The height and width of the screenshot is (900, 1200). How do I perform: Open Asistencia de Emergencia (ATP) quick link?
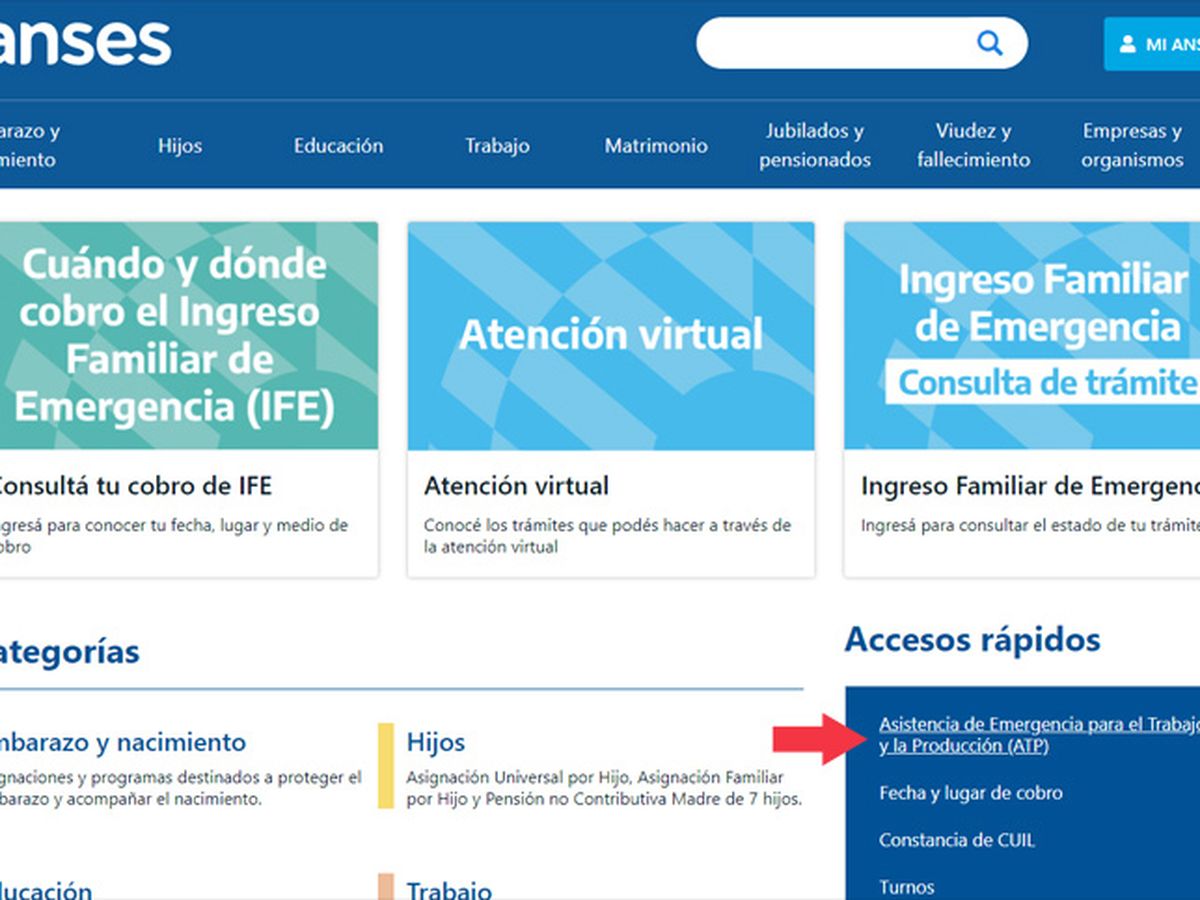coord(1030,735)
